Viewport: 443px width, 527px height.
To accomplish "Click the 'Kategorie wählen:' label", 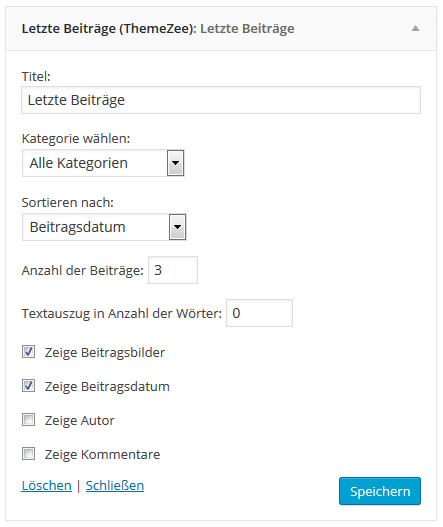I will (x=76, y=138).
